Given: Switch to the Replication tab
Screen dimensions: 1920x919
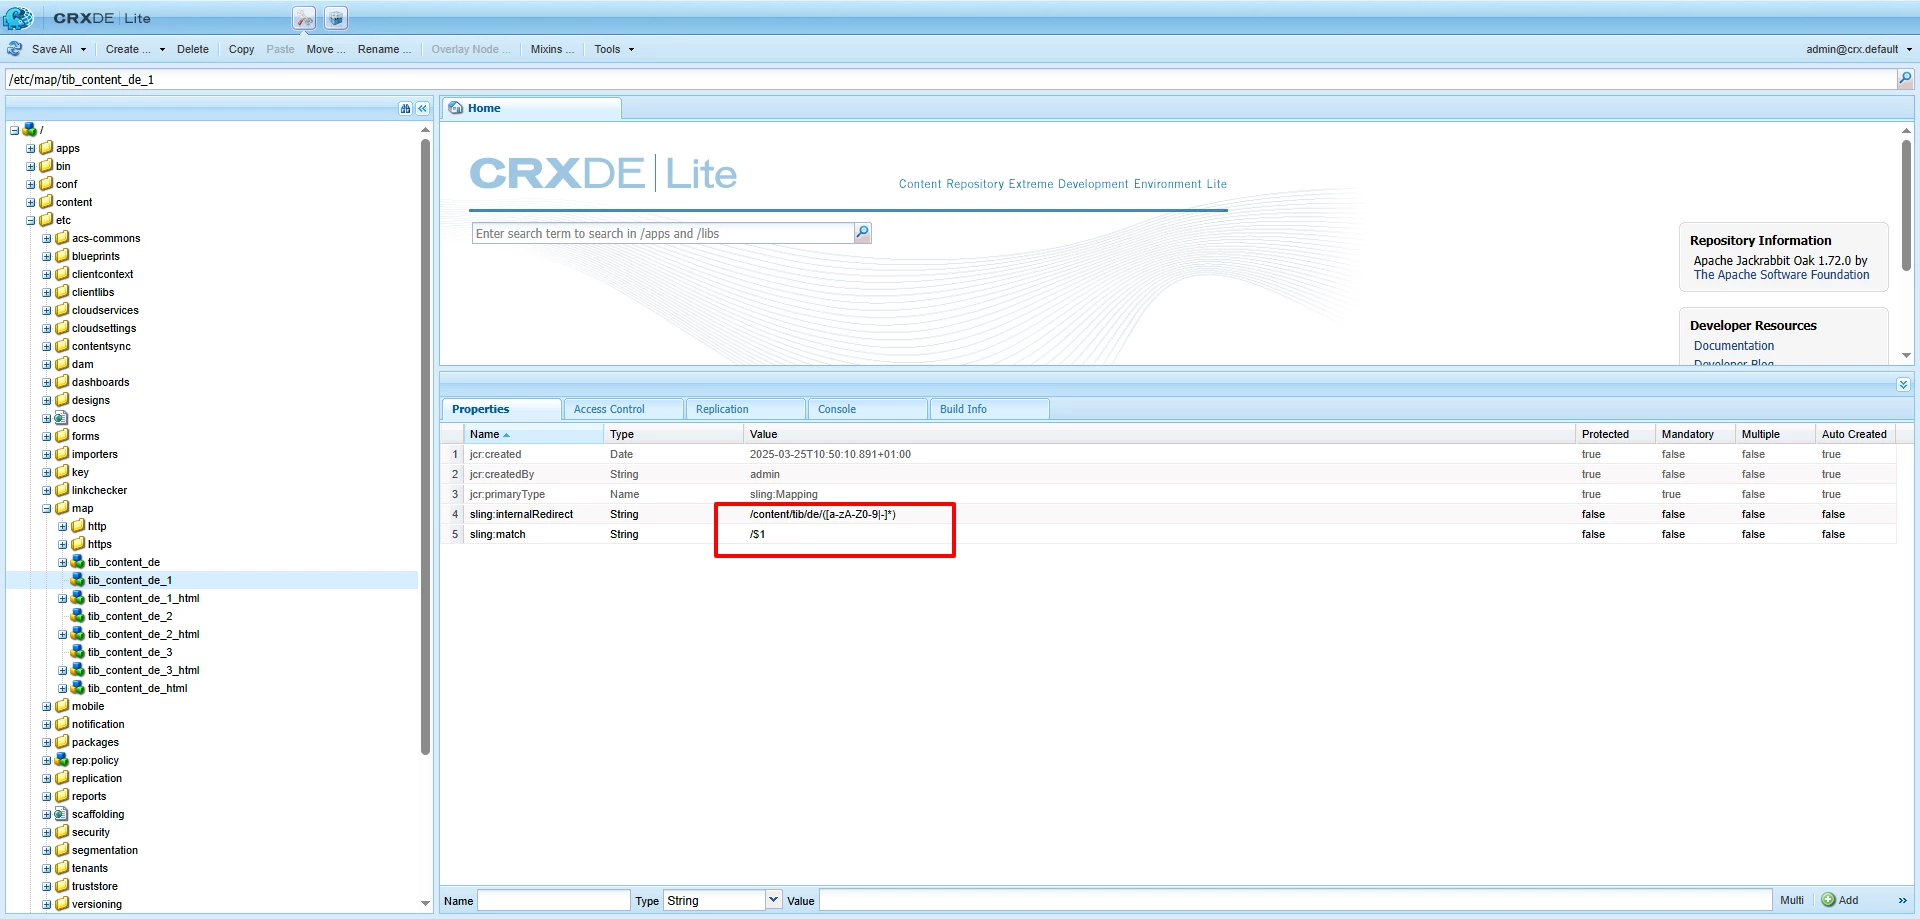Looking at the screenshot, I should [745, 409].
